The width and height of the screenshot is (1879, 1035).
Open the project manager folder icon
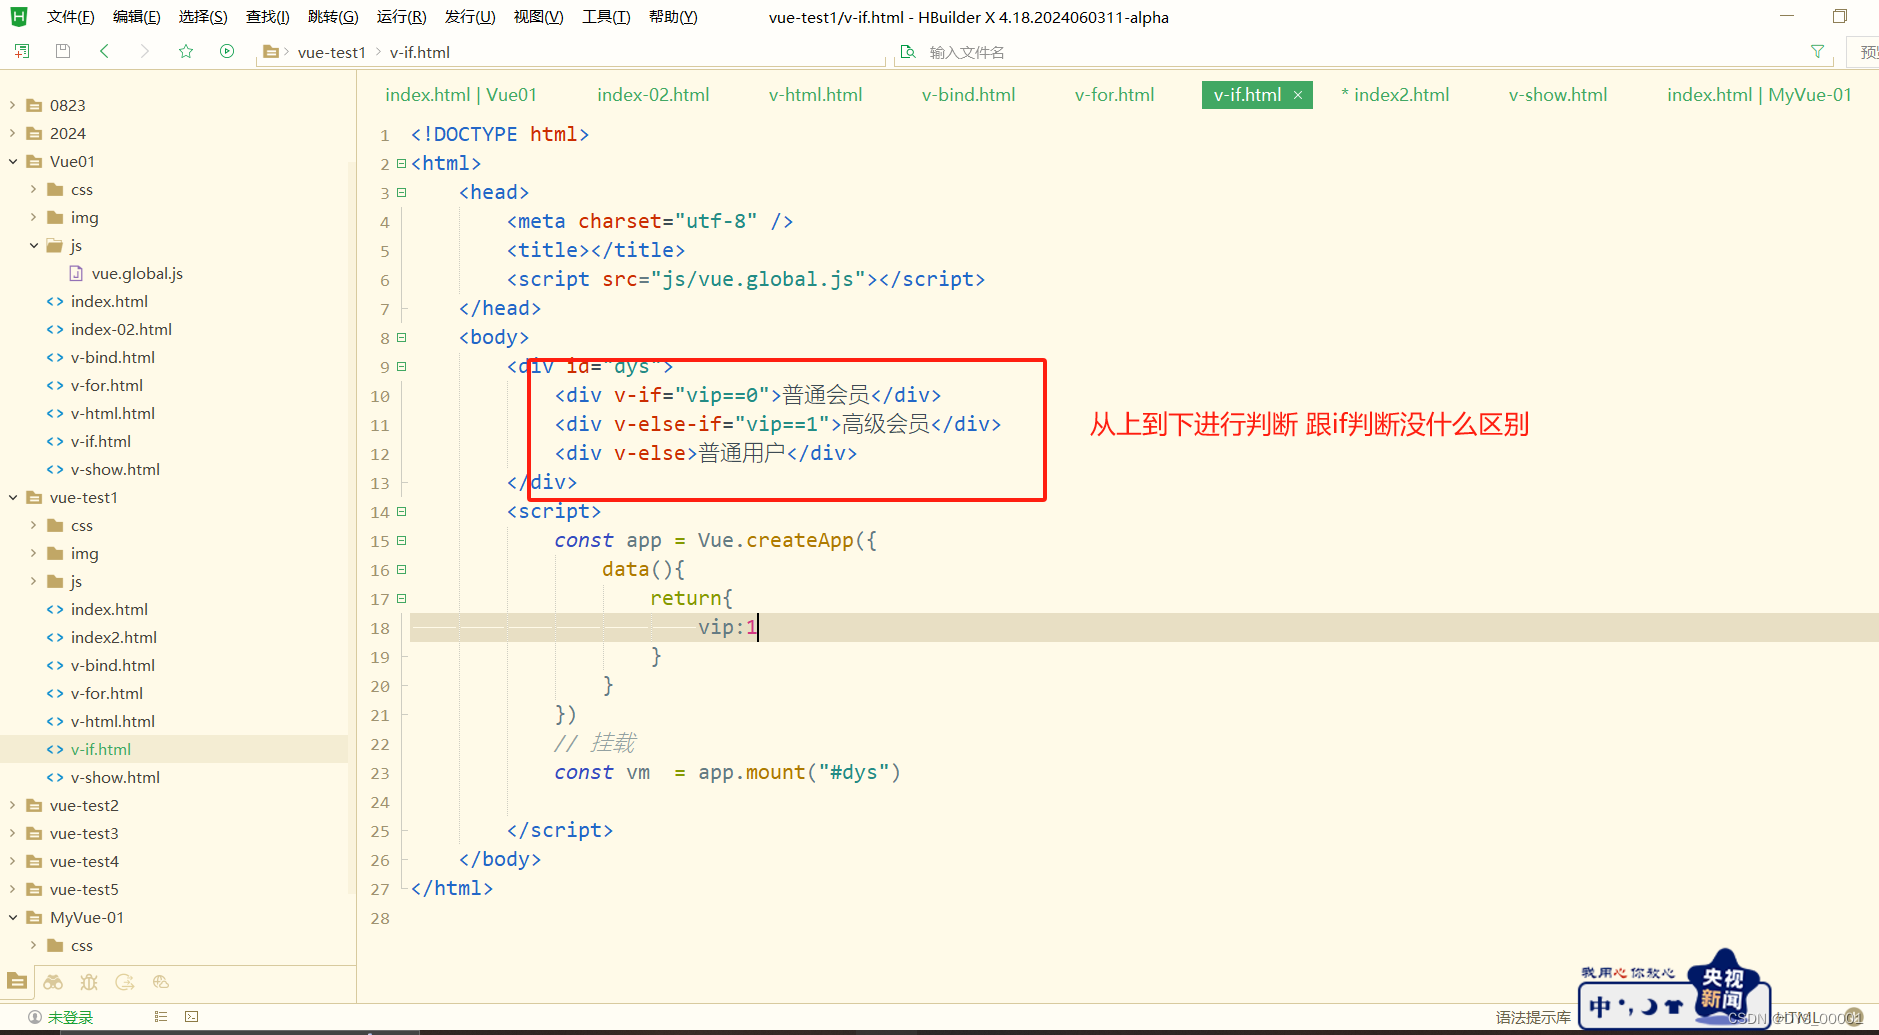[x=17, y=981]
